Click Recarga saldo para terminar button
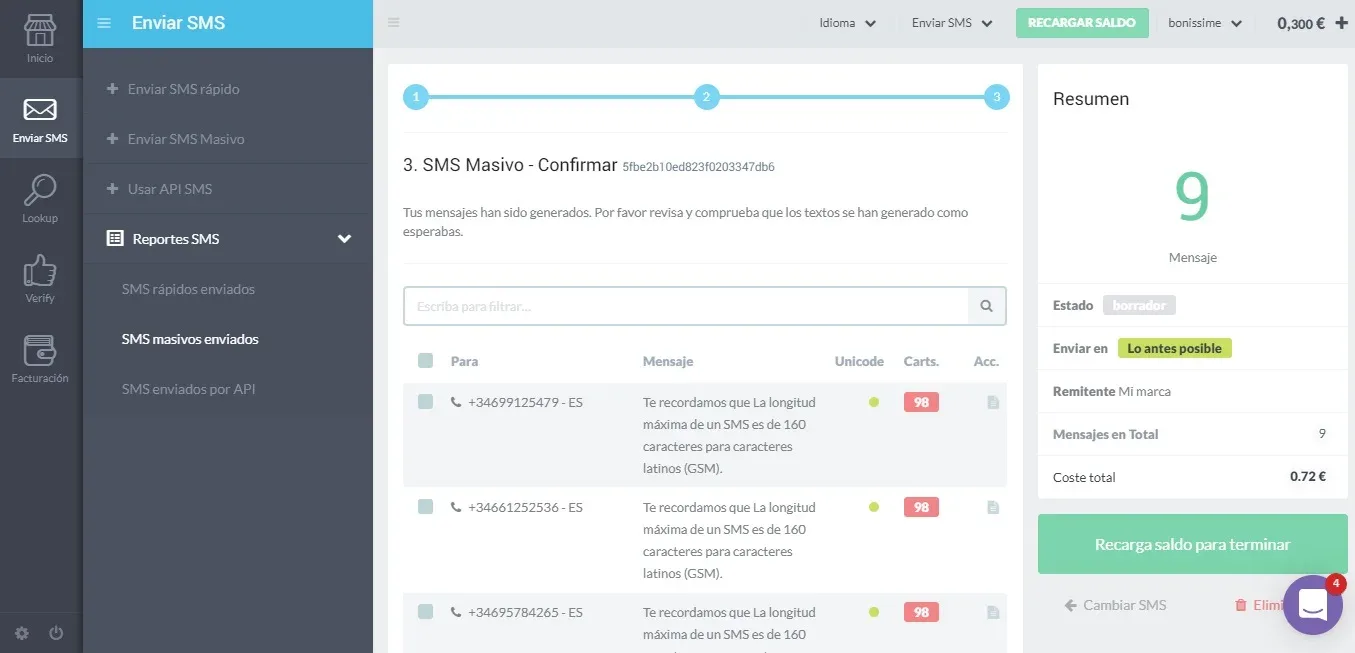 pyautogui.click(x=1192, y=545)
